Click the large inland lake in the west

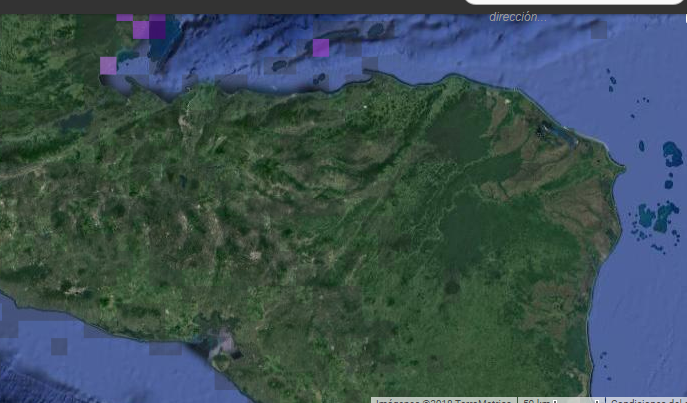coord(75,122)
